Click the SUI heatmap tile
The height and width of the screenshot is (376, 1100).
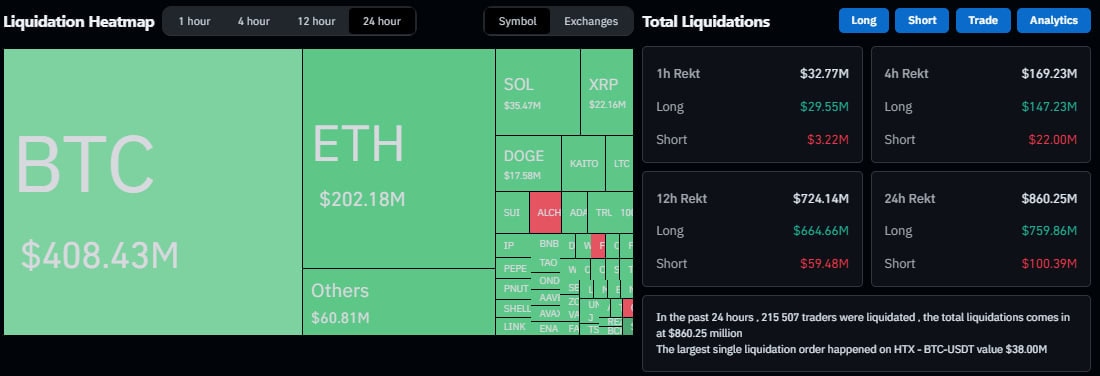coord(512,212)
